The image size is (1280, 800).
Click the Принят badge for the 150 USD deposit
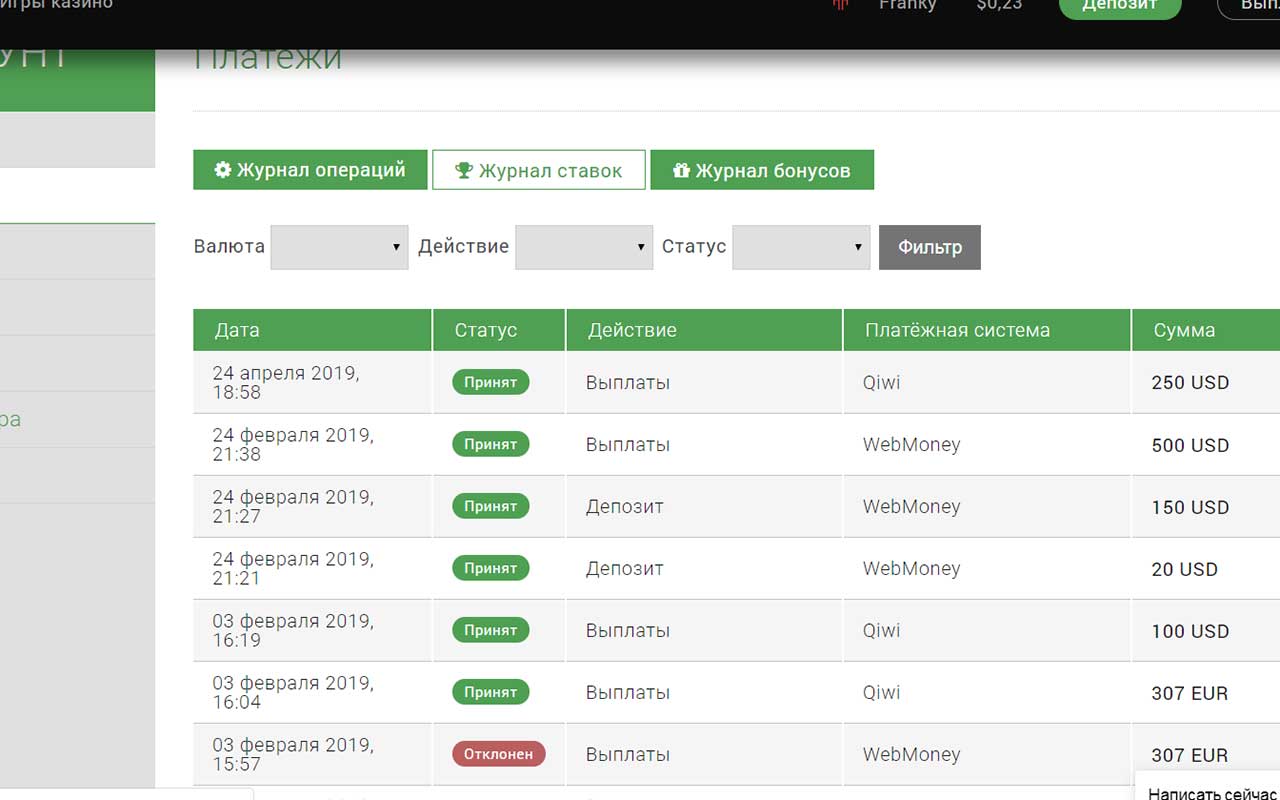(x=491, y=506)
